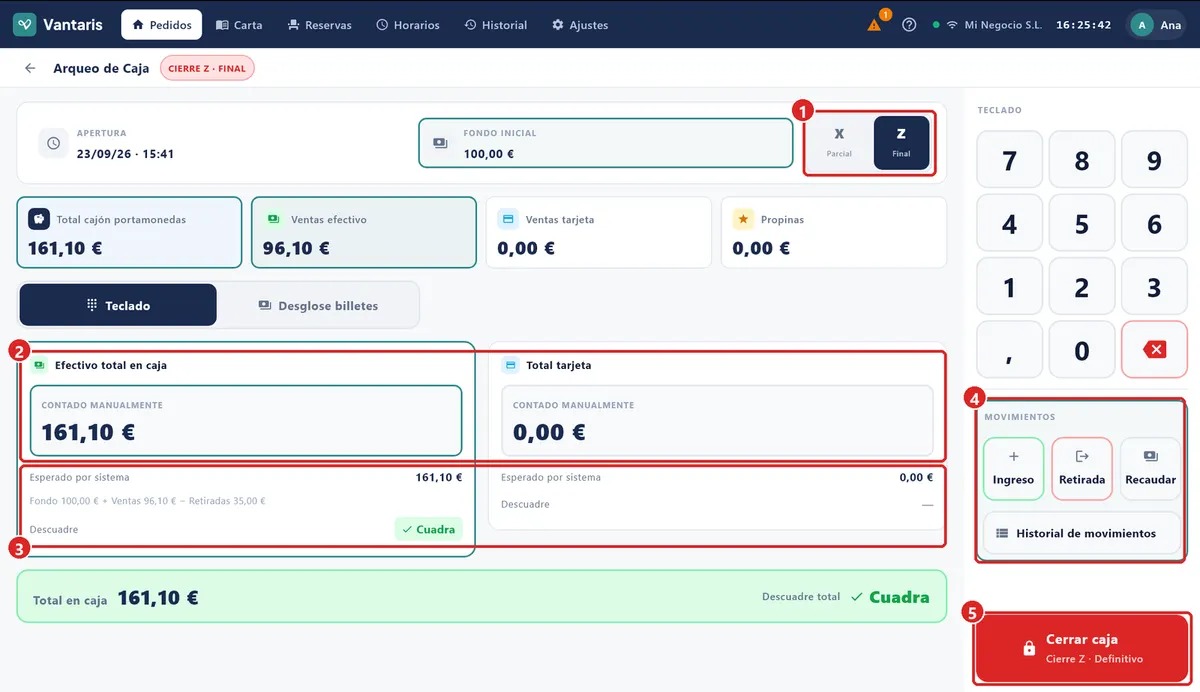Image resolution: width=1200 pixels, height=692 pixels.
Task: Click the Ingreso plus button
Action: tap(1013, 469)
